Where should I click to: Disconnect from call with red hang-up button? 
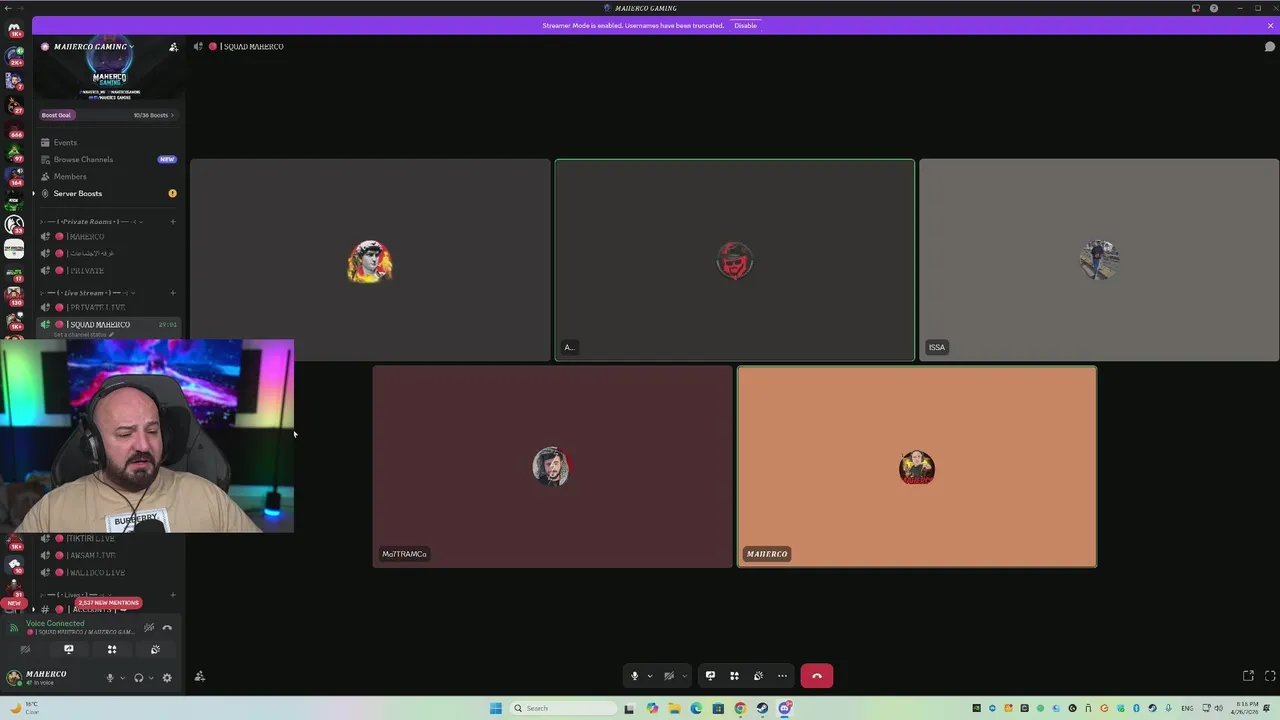(x=816, y=676)
